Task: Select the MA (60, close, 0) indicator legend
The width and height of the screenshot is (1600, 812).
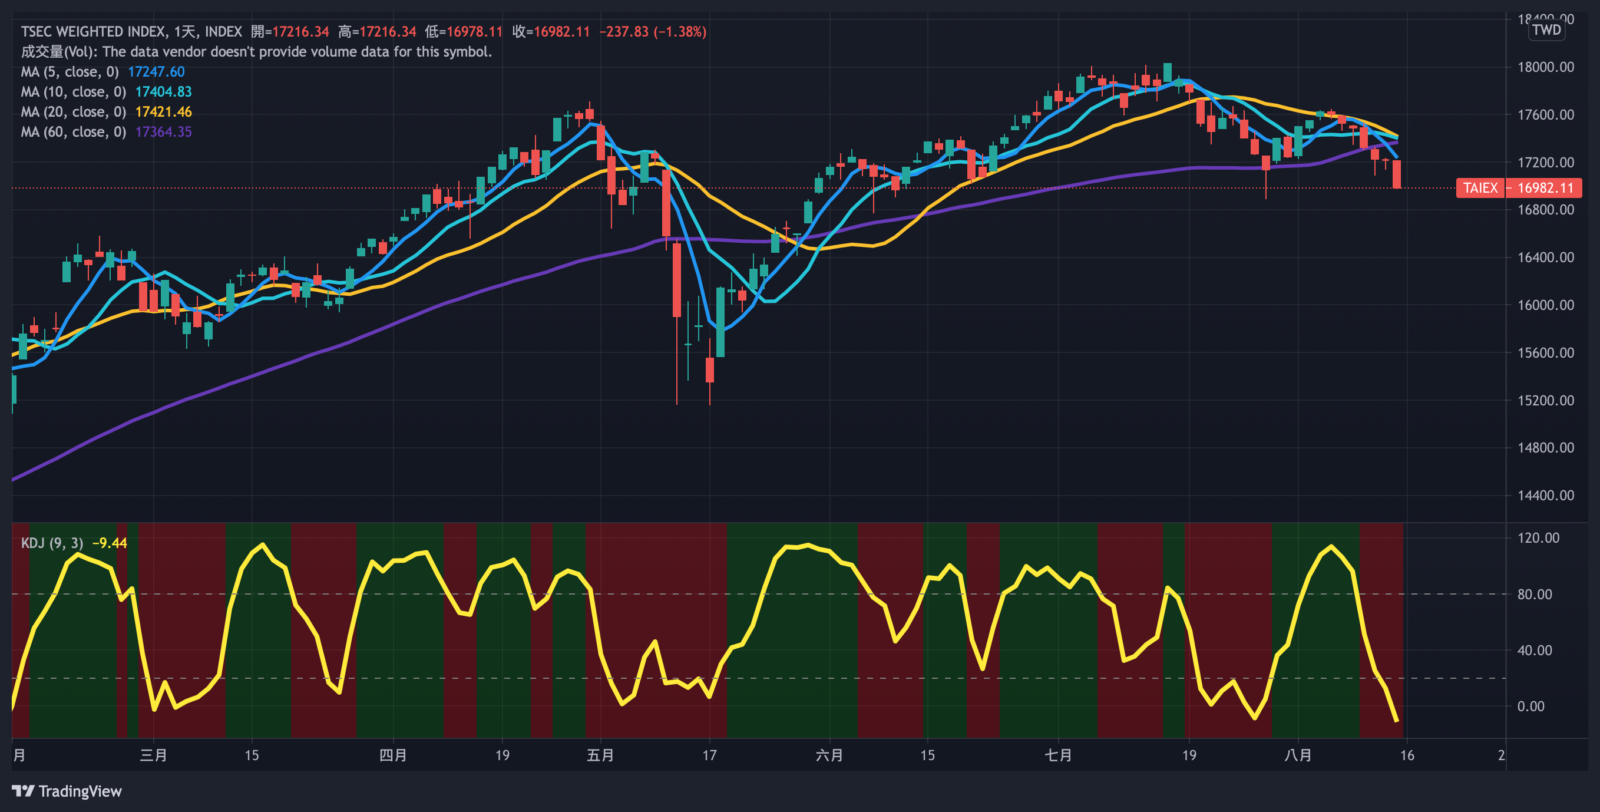Action: click(x=73, y=132)
